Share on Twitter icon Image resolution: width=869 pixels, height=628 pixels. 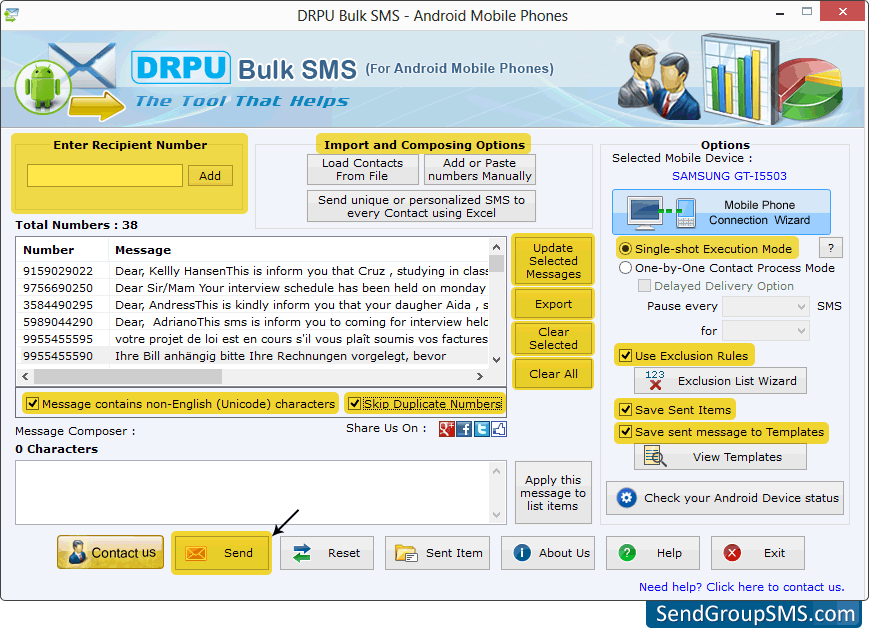pyautogui.click(x=482, y=429)
